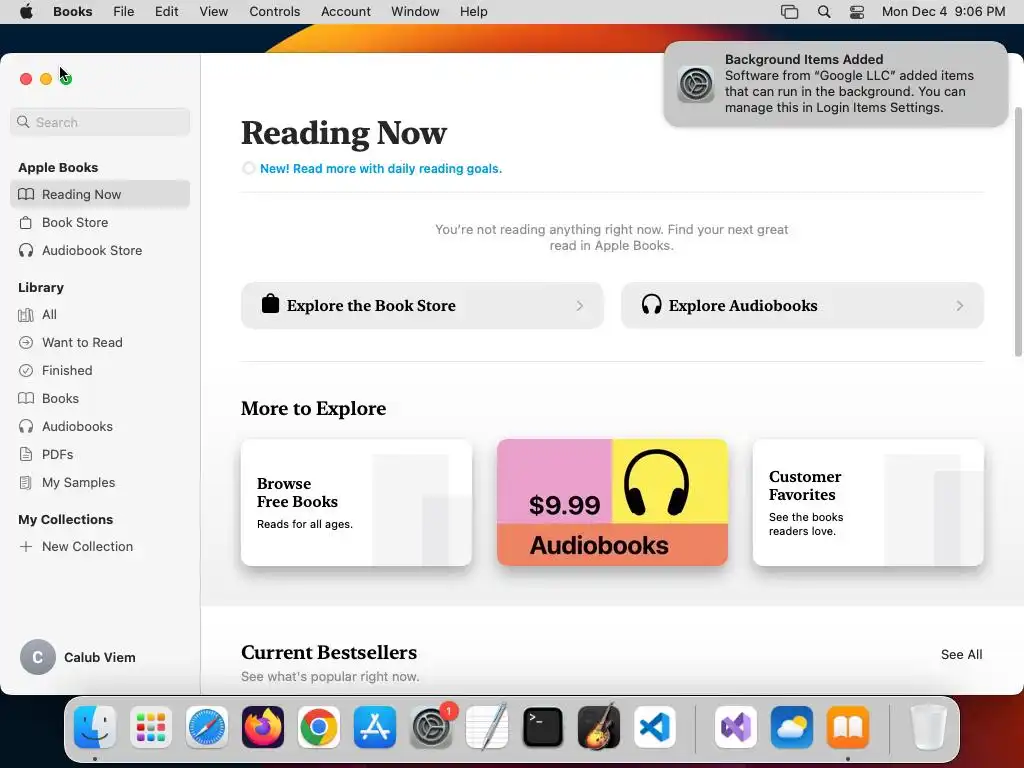Open the Edit menu
The height and width of the screenshot is (768, 1024).
167,12
